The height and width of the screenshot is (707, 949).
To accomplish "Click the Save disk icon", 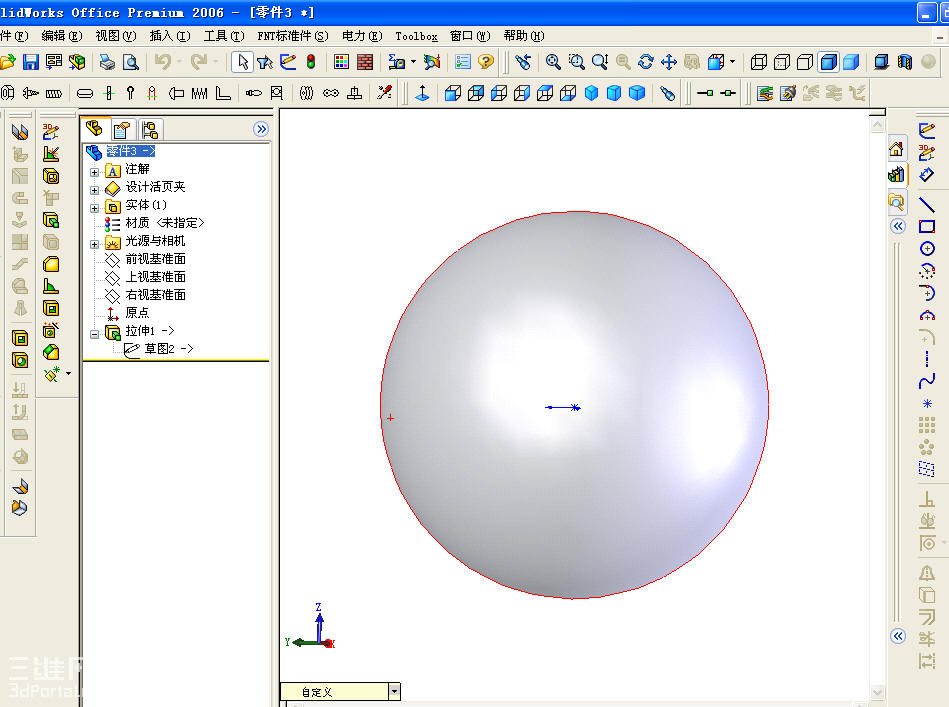I will point(30,62).
